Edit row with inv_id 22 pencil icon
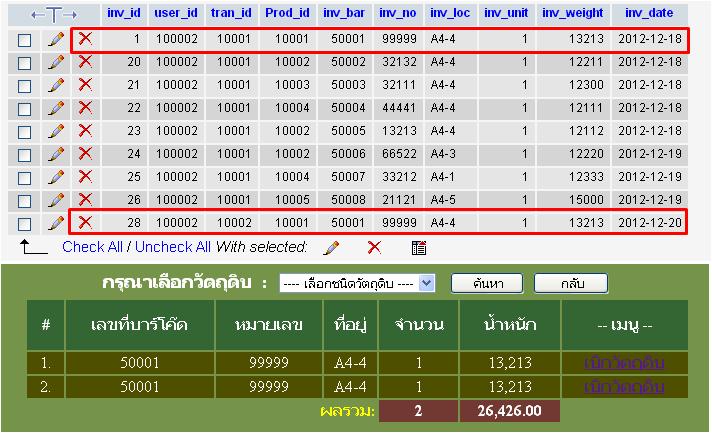712x433 pixels. coord(56,108)
